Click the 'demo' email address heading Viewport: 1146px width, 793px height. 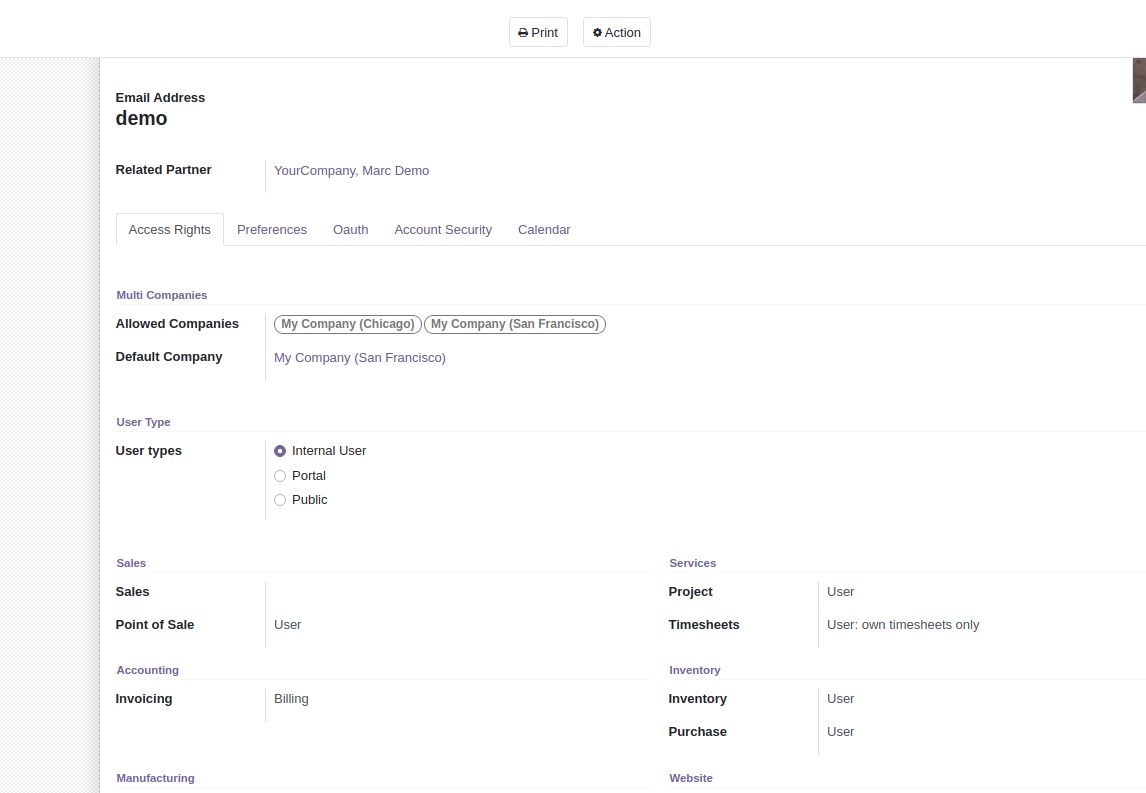click(x=142, y=118)
